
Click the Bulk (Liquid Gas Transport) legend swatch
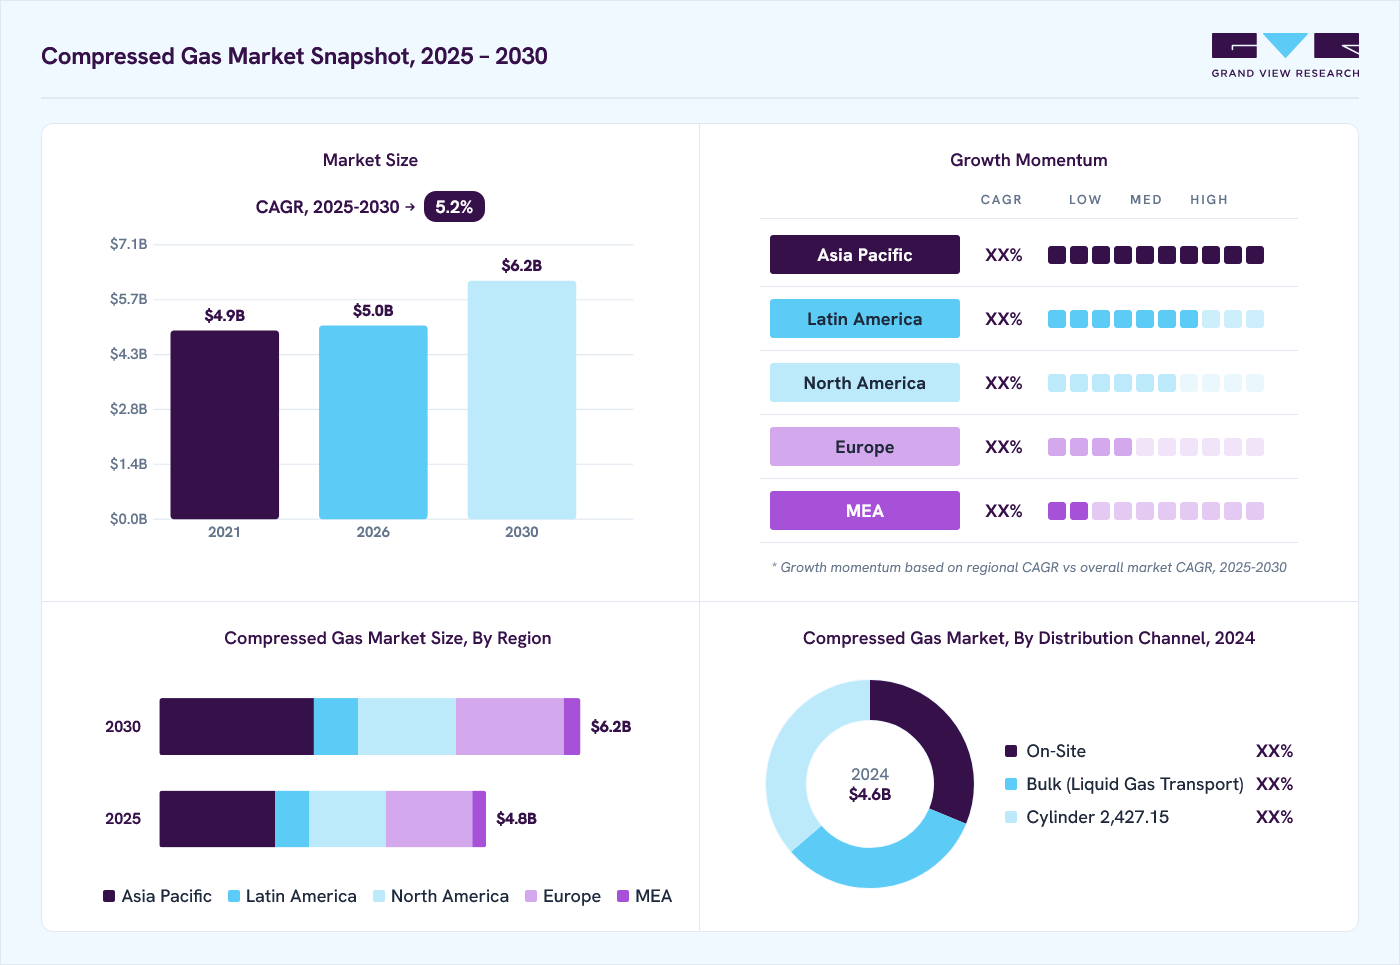point(1011,784)
